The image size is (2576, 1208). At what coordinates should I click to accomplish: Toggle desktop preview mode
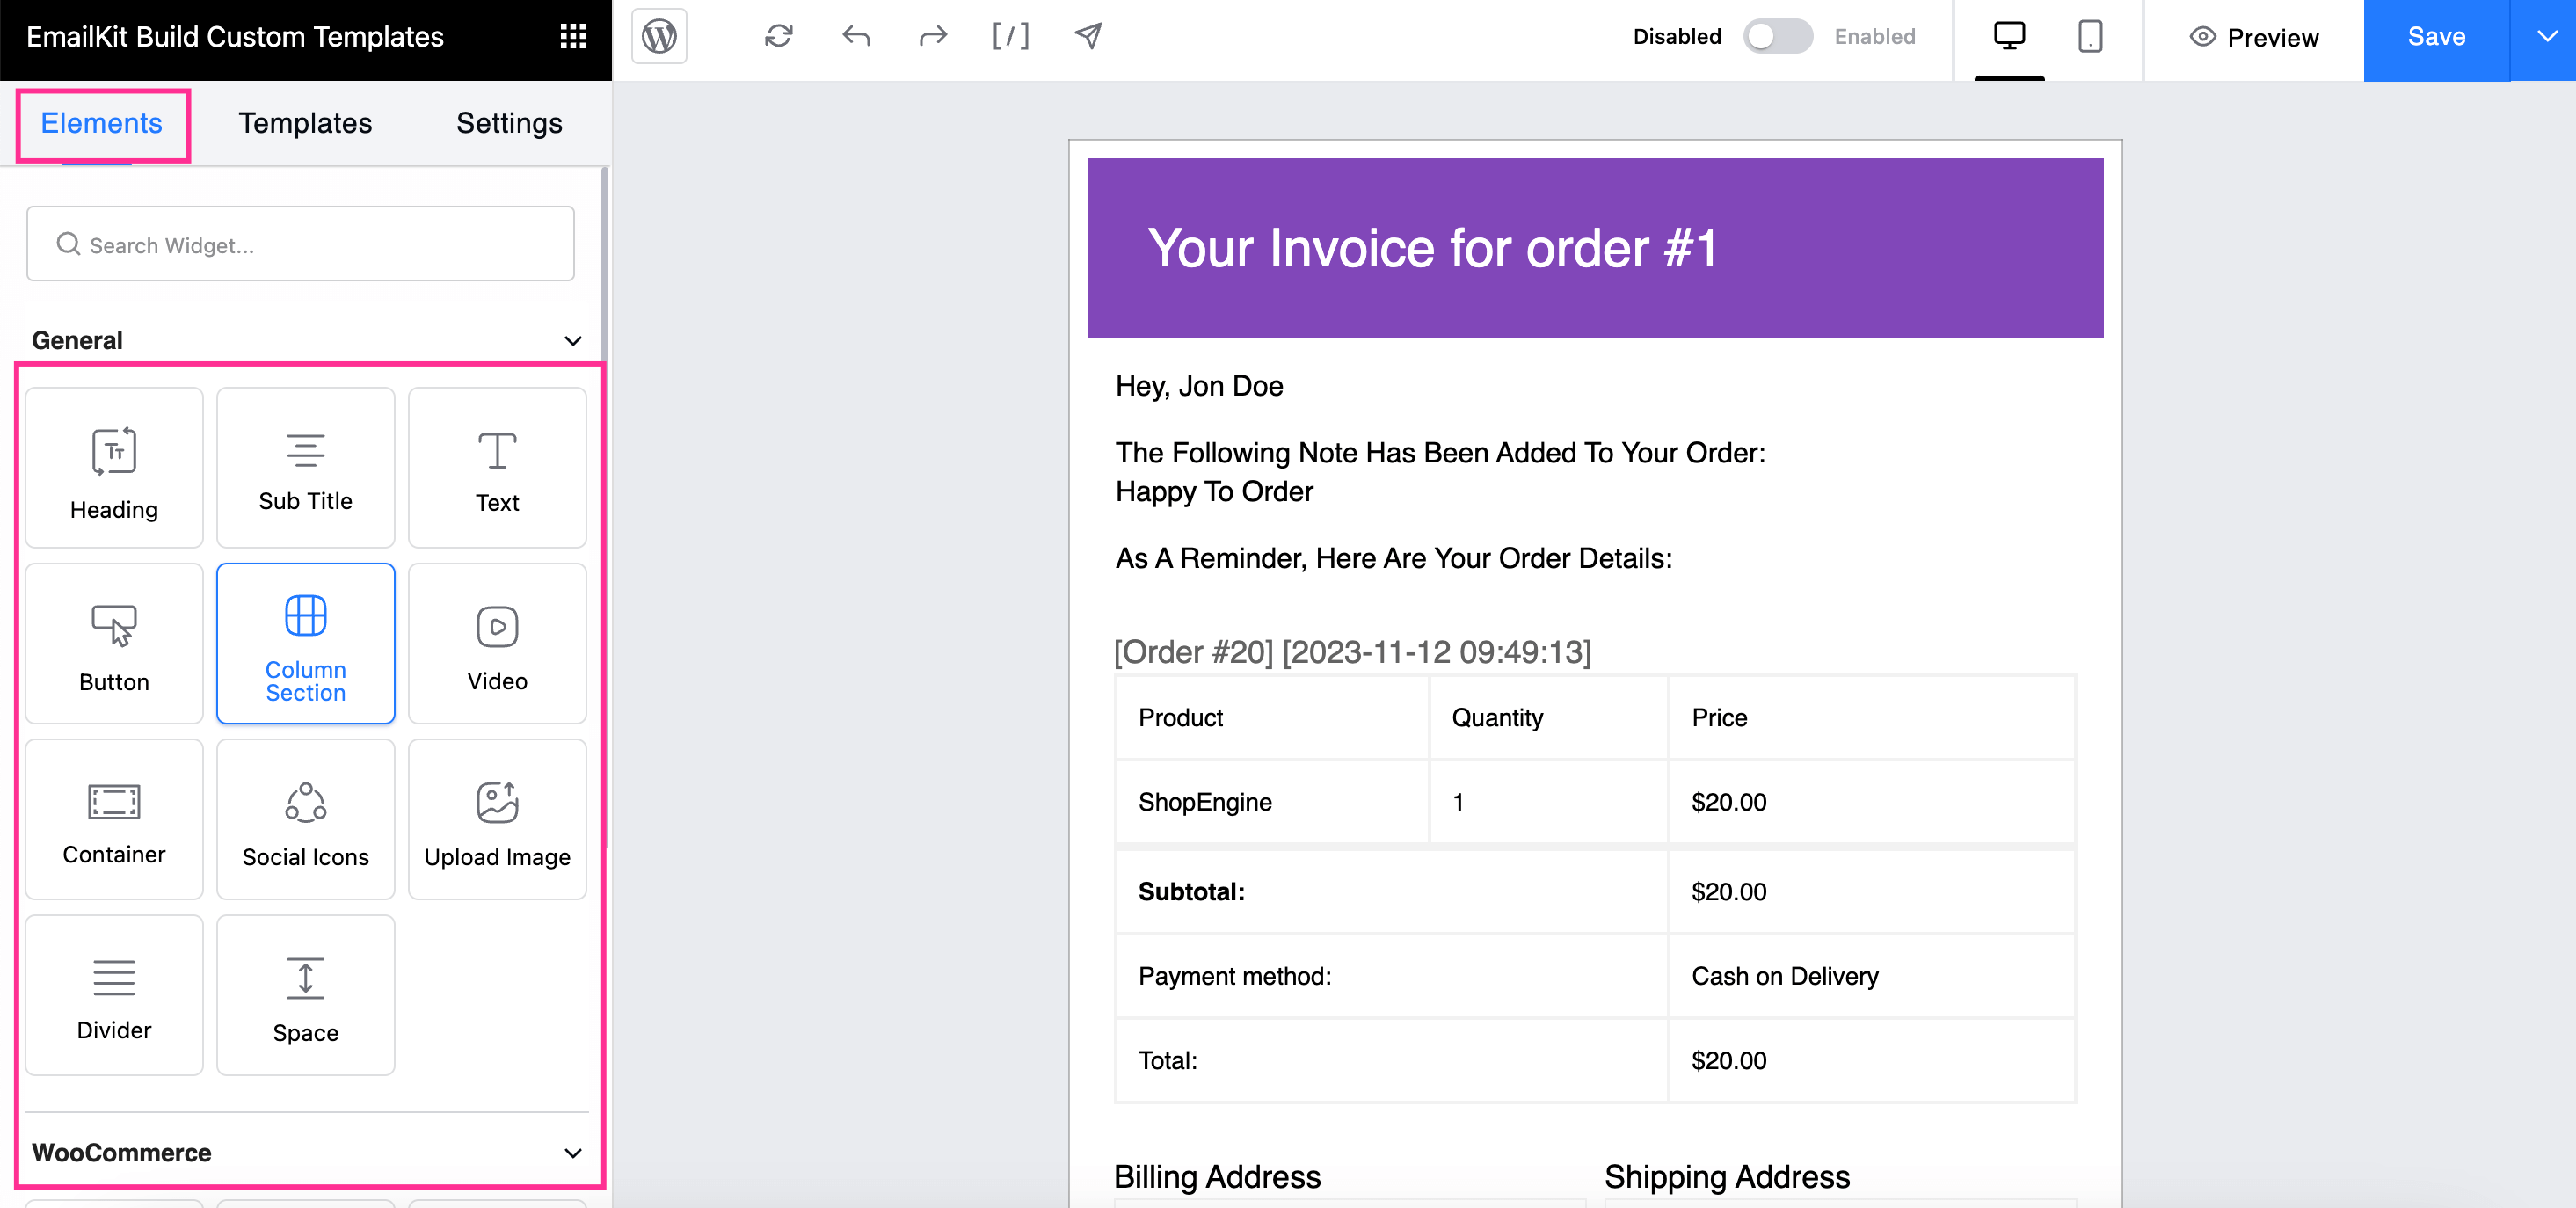(2011, 36)
